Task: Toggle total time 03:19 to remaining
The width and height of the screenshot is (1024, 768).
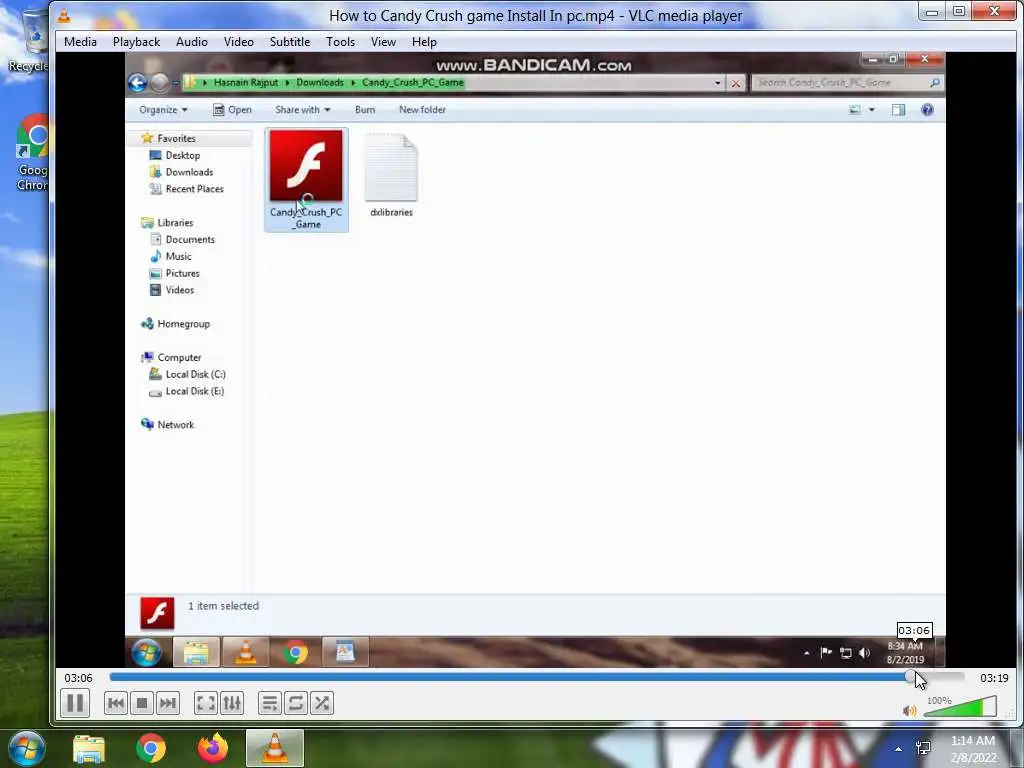Action: click(994, 678)
